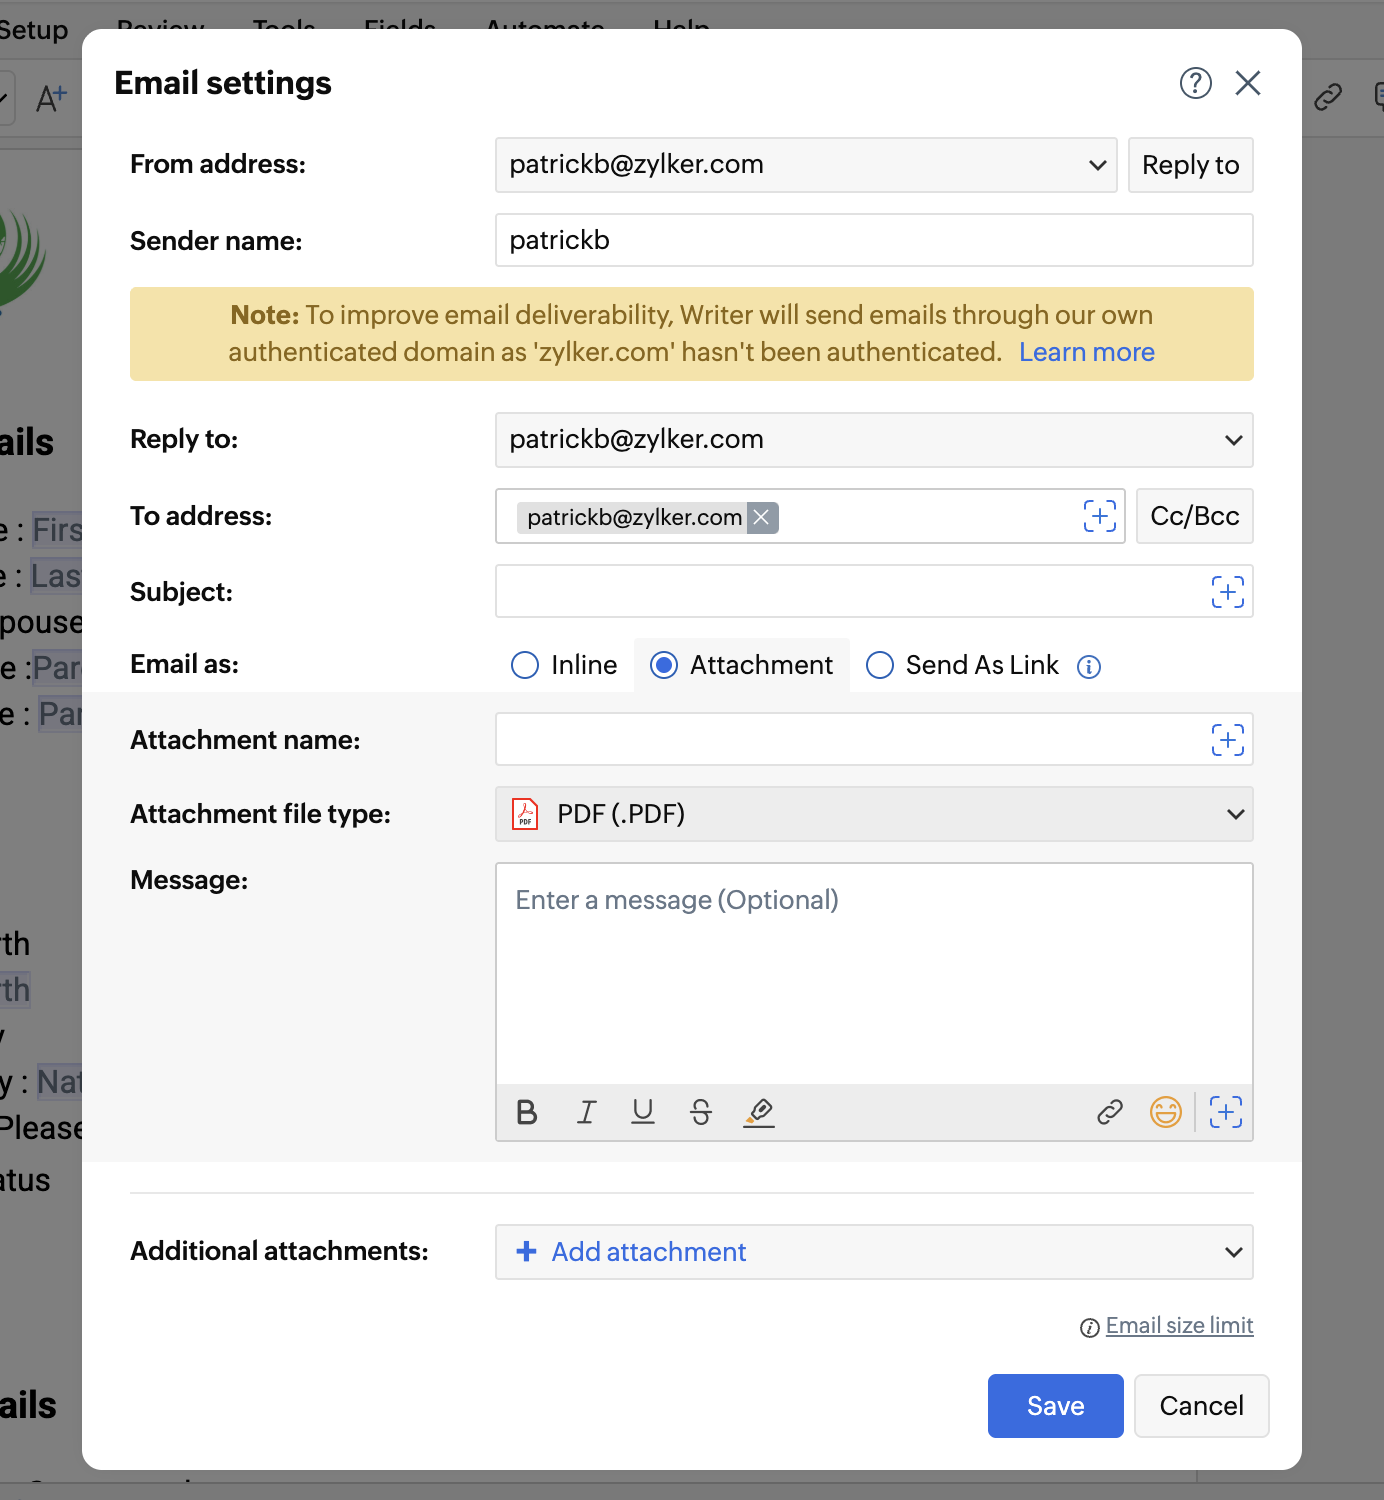Viewport: 1384px width, 1500px height.
Task: Click the Save button
Action: tap(1055, 1406)
